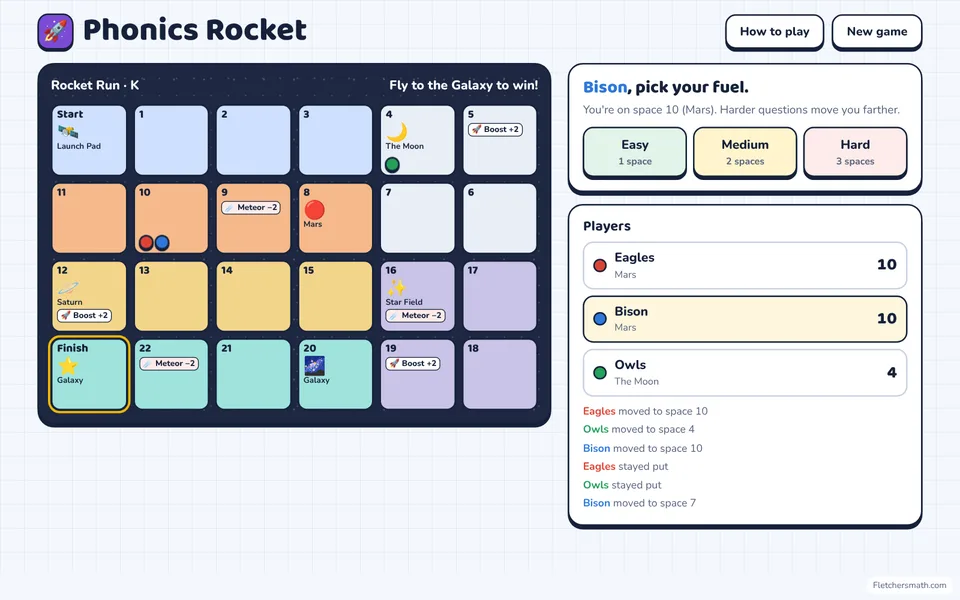Click the Boost +2 badge on space 5

tap(495, 129)
